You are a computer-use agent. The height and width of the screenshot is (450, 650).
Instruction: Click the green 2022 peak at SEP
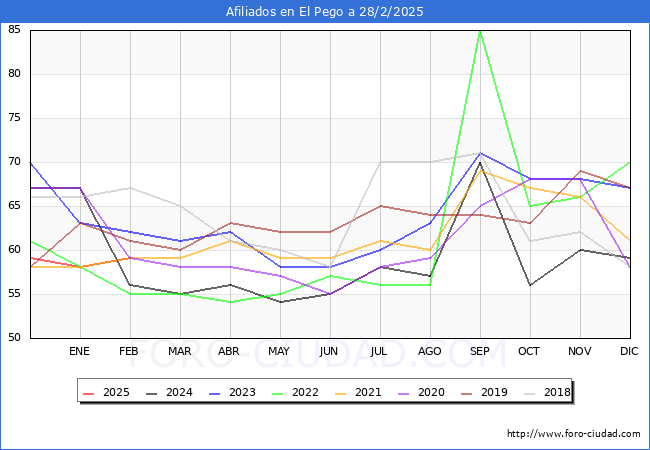click(x=480, y=31)
